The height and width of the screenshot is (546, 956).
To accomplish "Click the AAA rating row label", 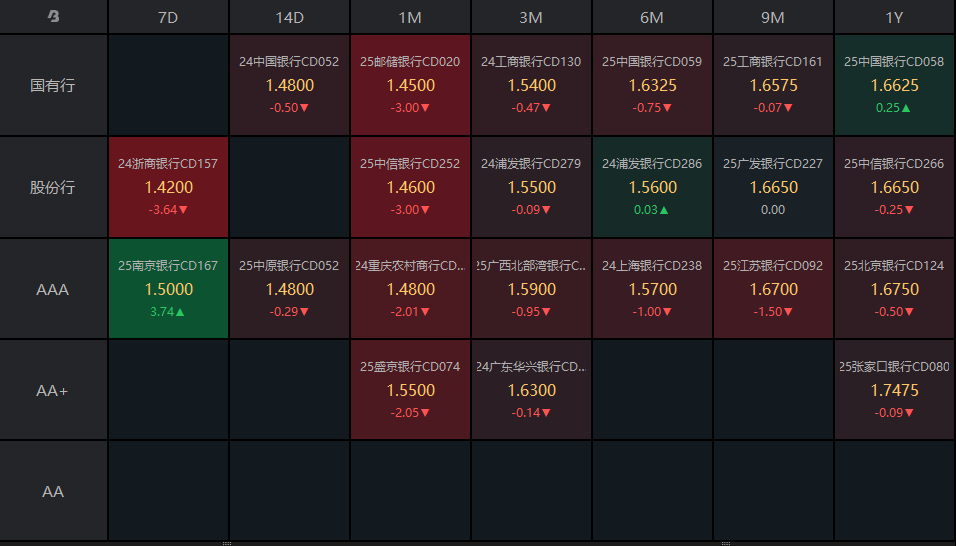I will point(53,289).
